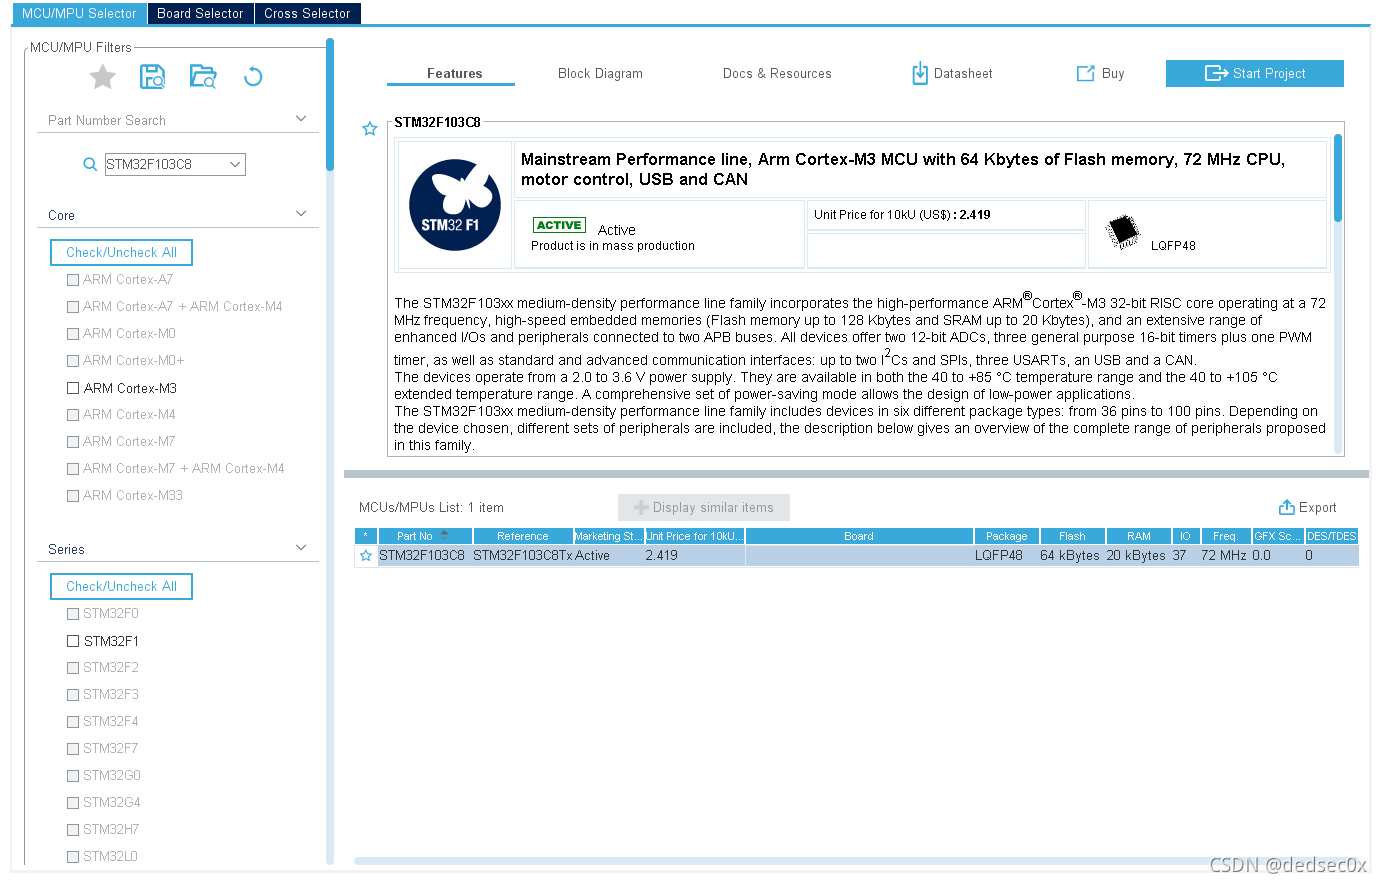Open the part number combo box dropdown
This screenshot has height=883, width=1382.
tap(235, 164)
